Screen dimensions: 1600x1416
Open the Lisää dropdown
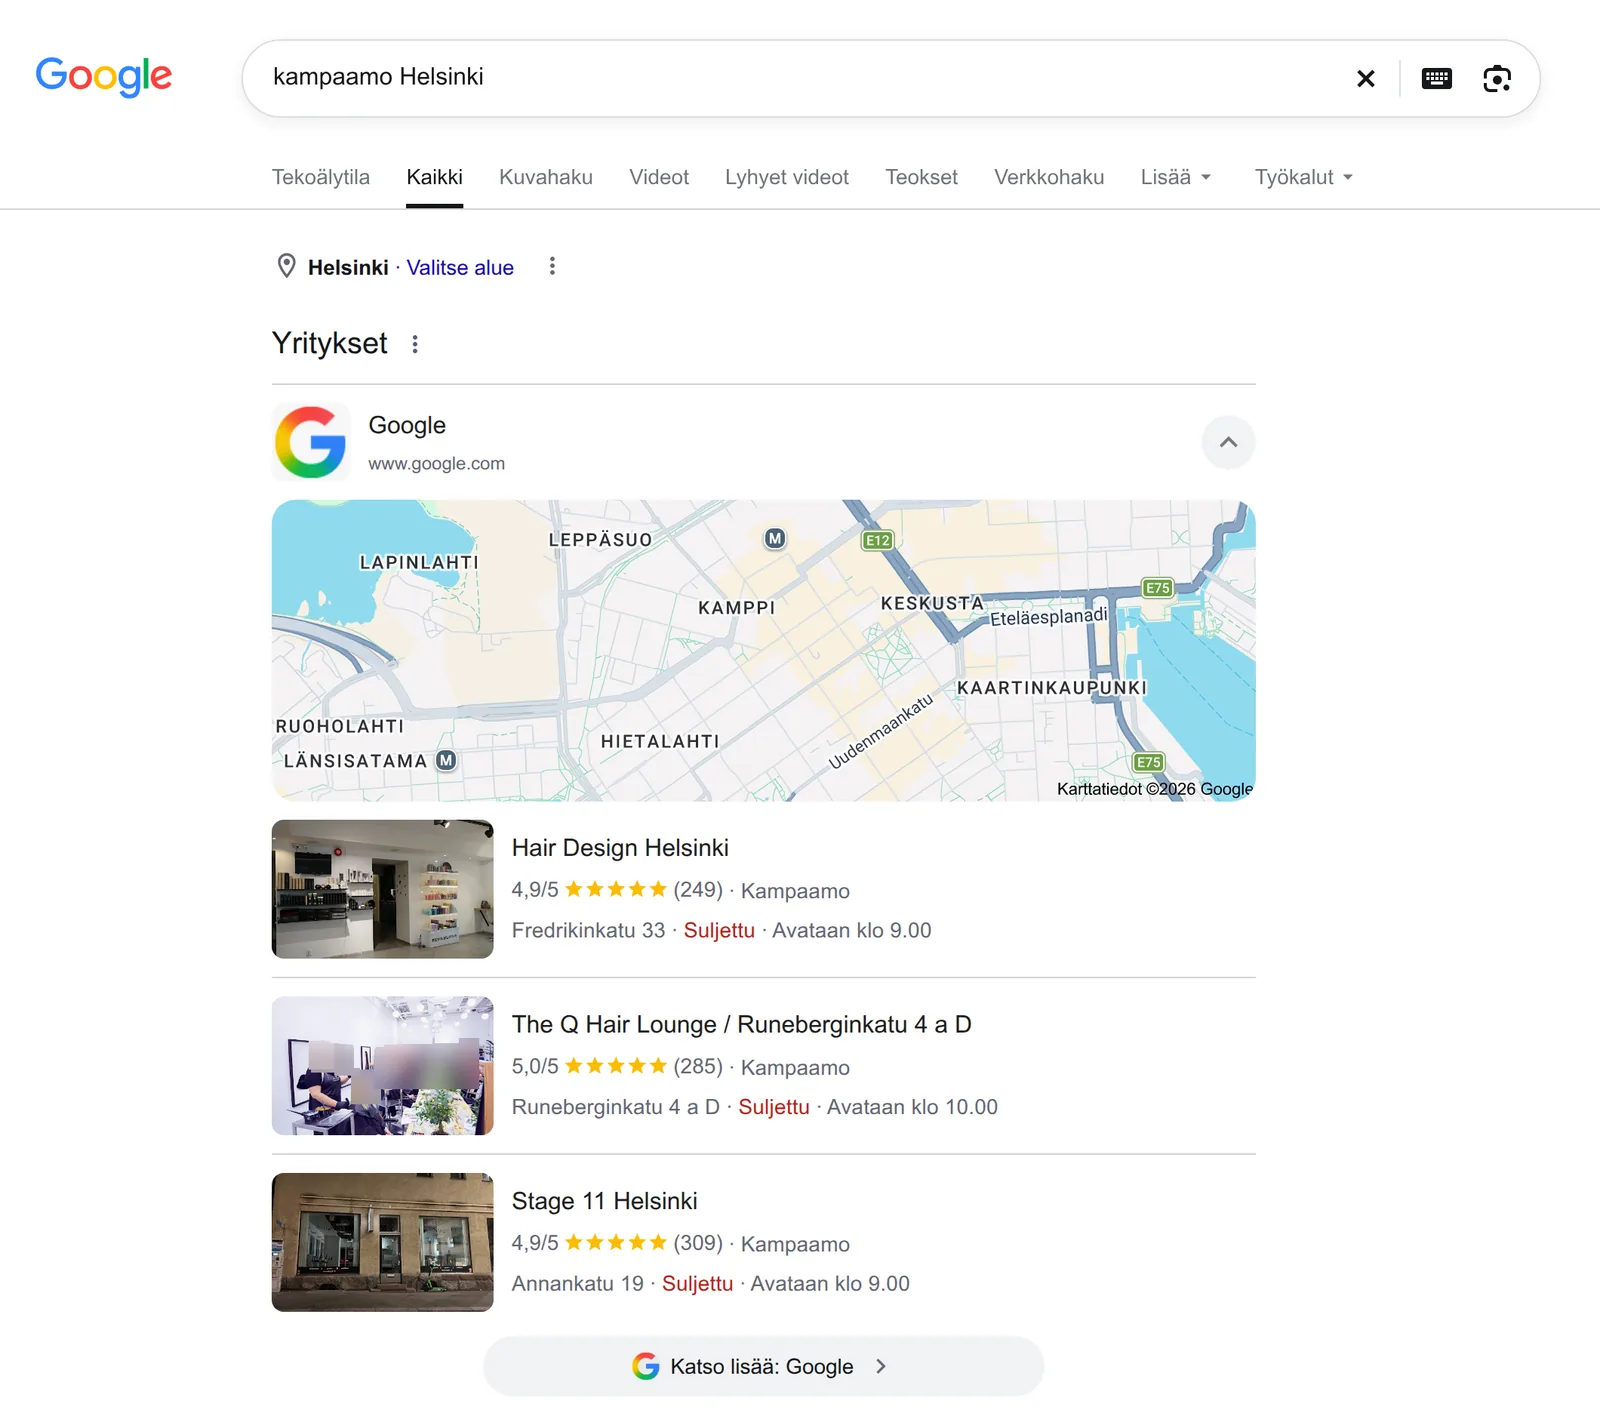coord(1176,177)
